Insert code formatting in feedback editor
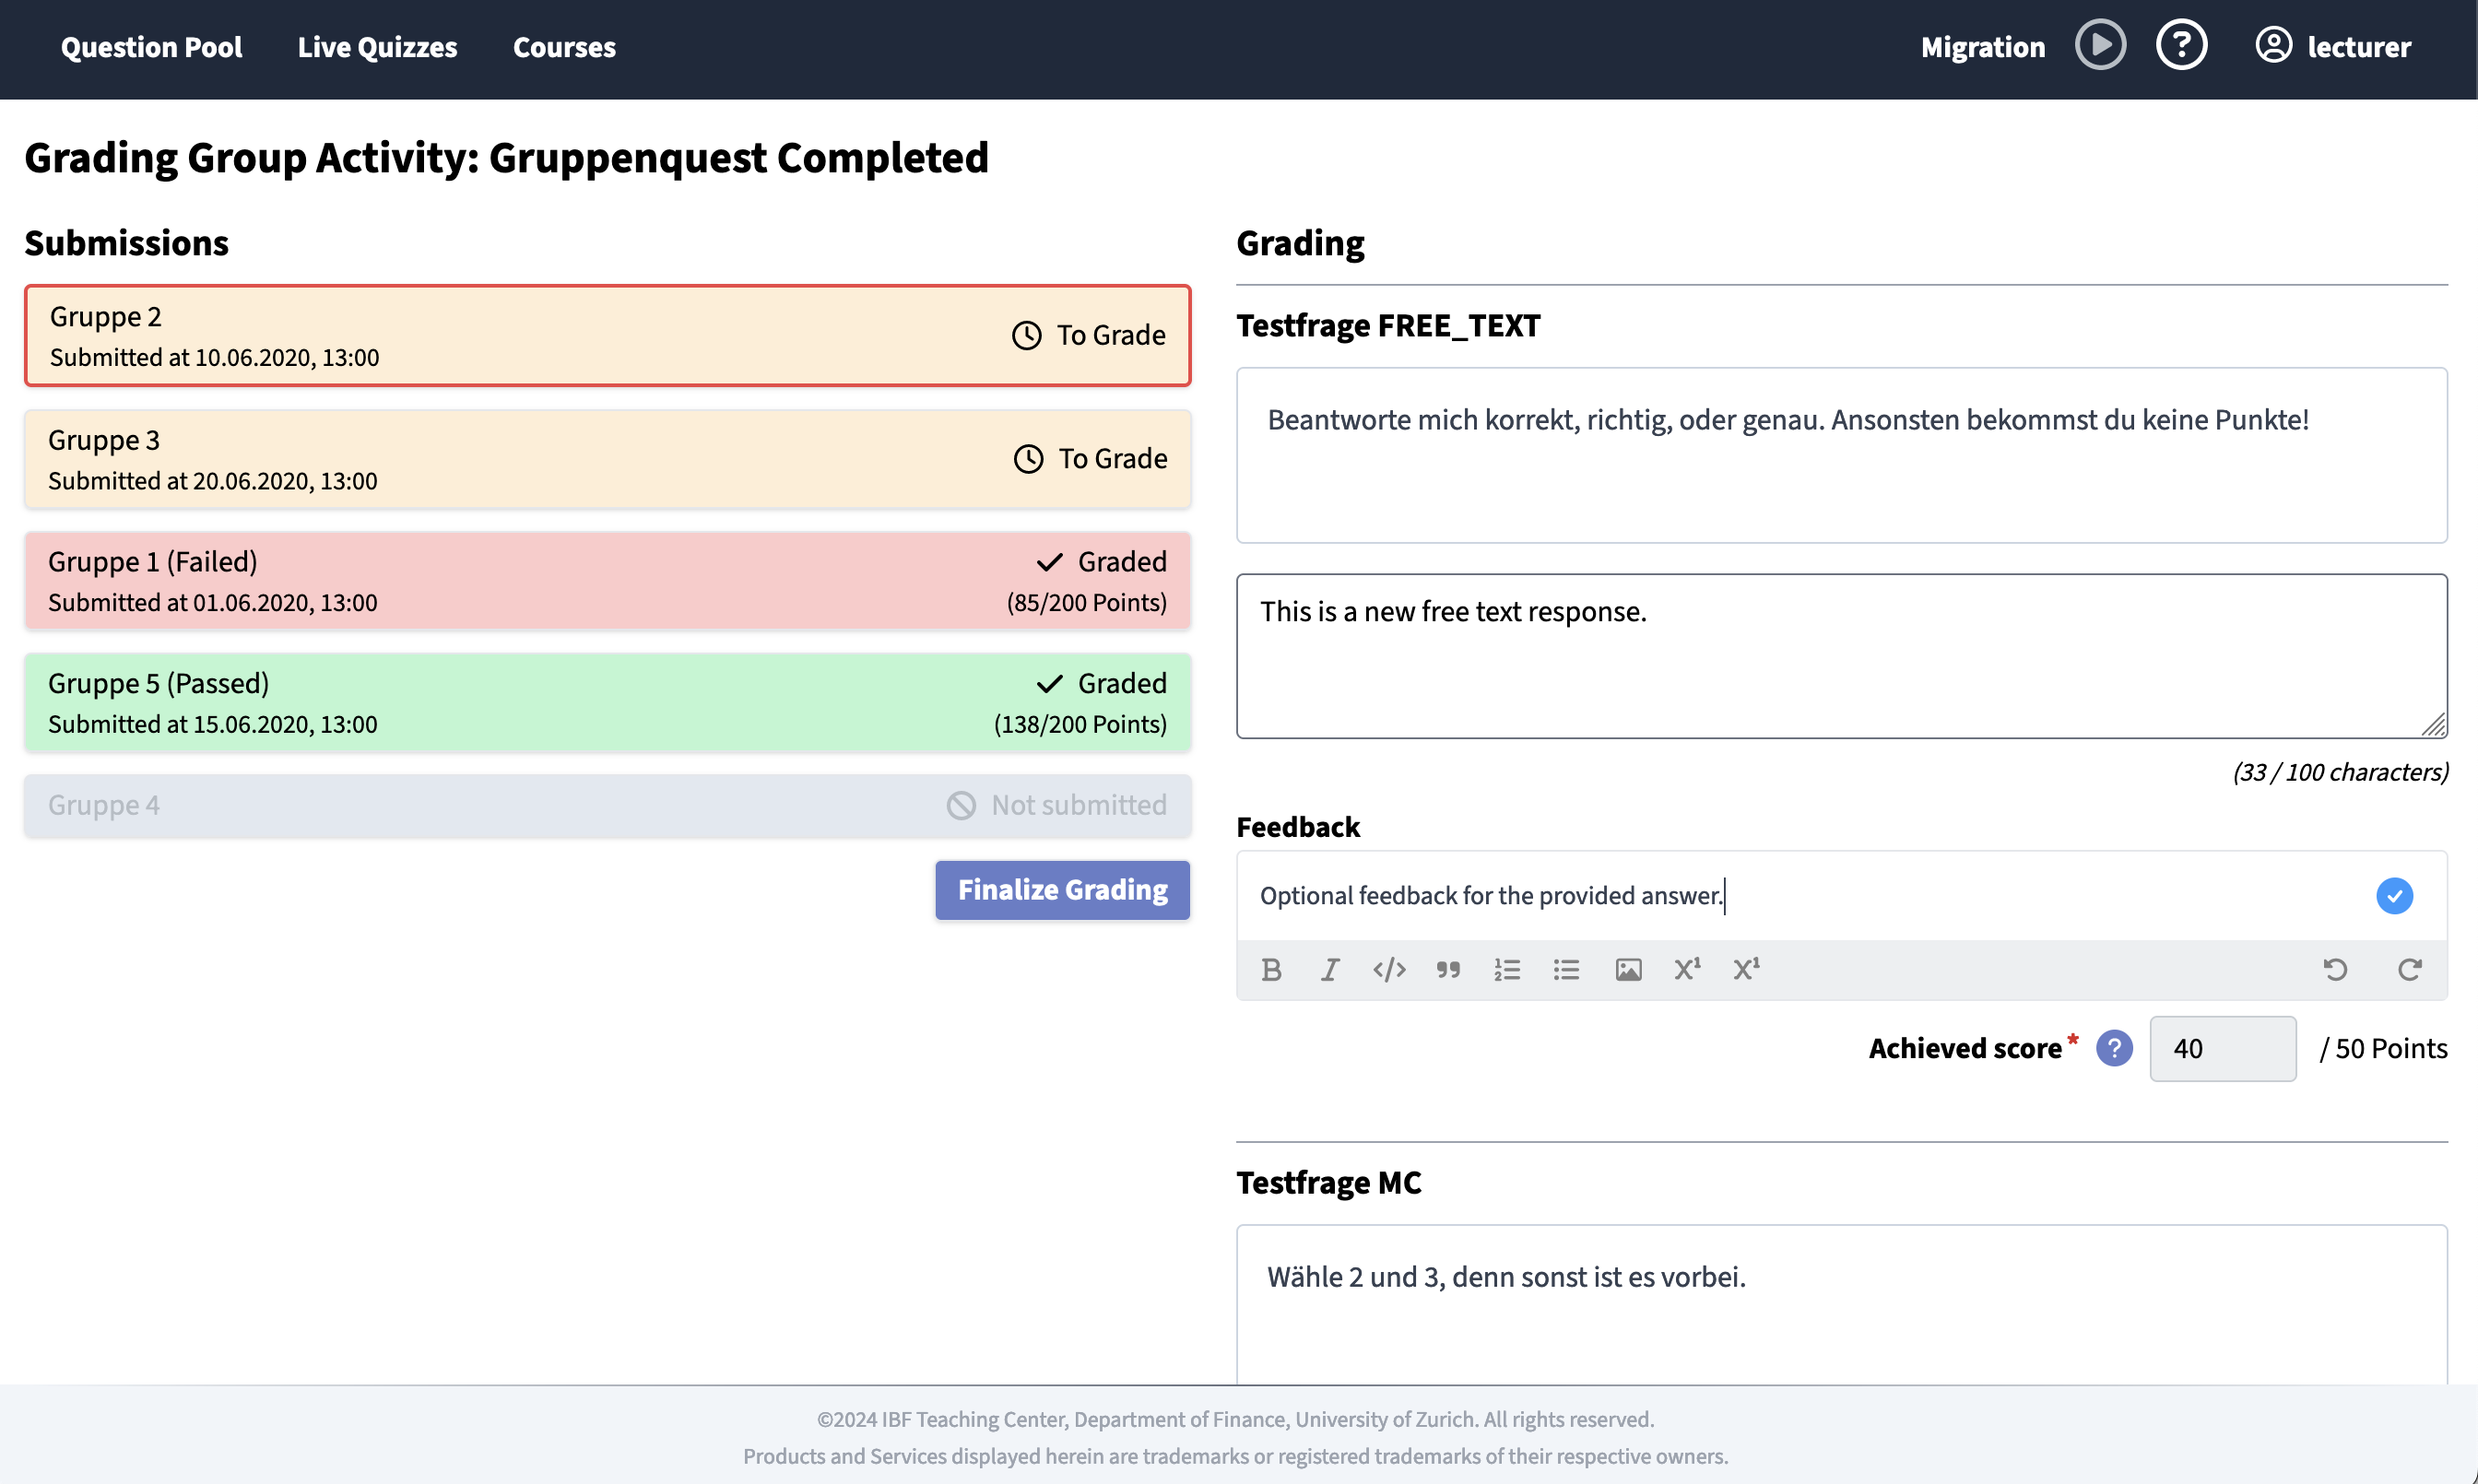Image resolution: width=2478 pixels, height=1484 pixels. [x=1389, y=969]
